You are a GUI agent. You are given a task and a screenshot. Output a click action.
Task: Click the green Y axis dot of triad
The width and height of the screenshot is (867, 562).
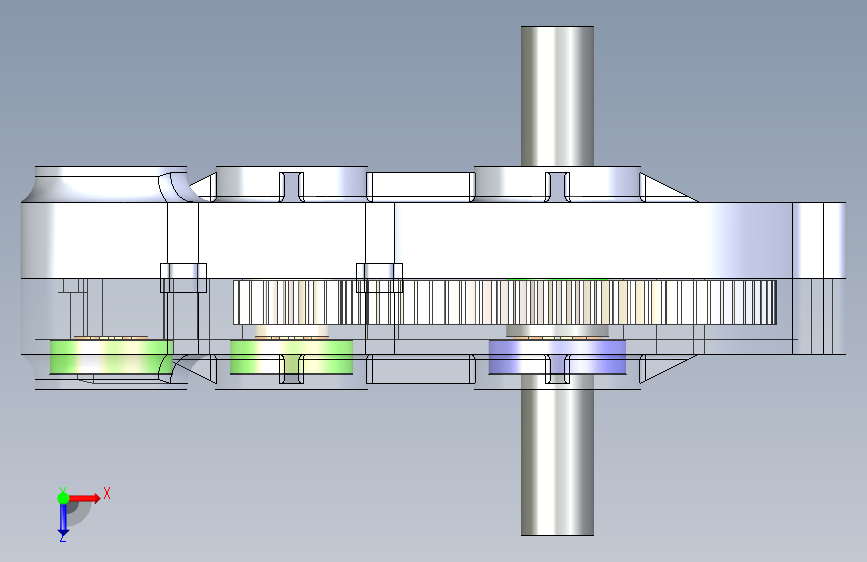coord(63,498)
